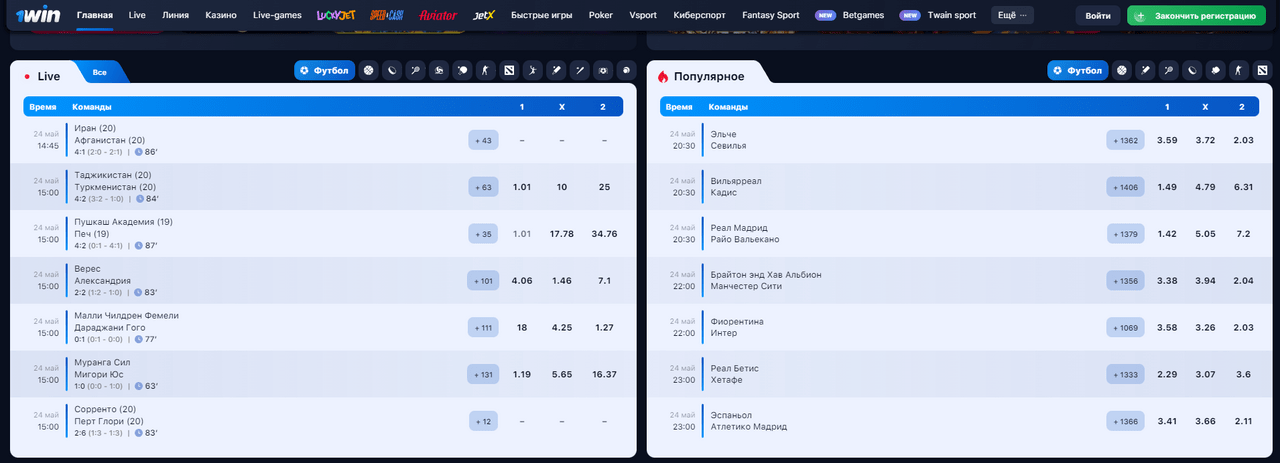Image resolution: width=1280 pixels, height=463 pixels.
Task: Filter Live panel by Dota 2 icon
Action: pos(509,71)
